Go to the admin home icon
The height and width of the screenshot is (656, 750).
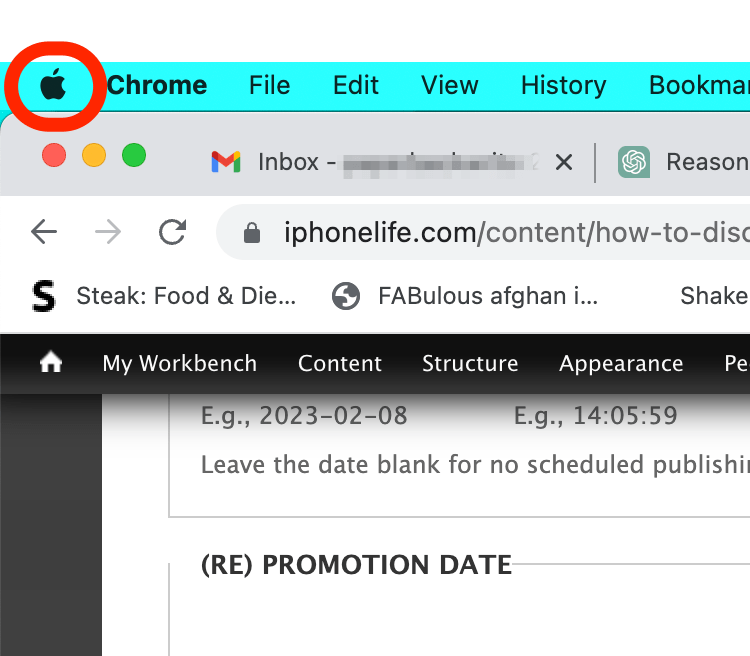click(x=50, y=363)
